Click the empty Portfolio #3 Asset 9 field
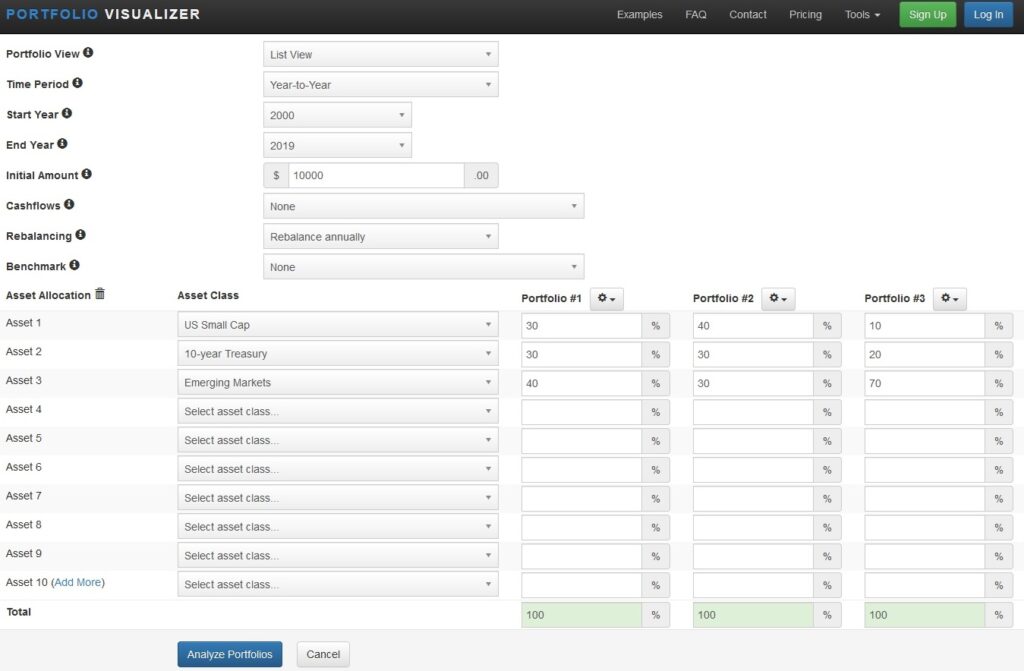 (925, 556)
